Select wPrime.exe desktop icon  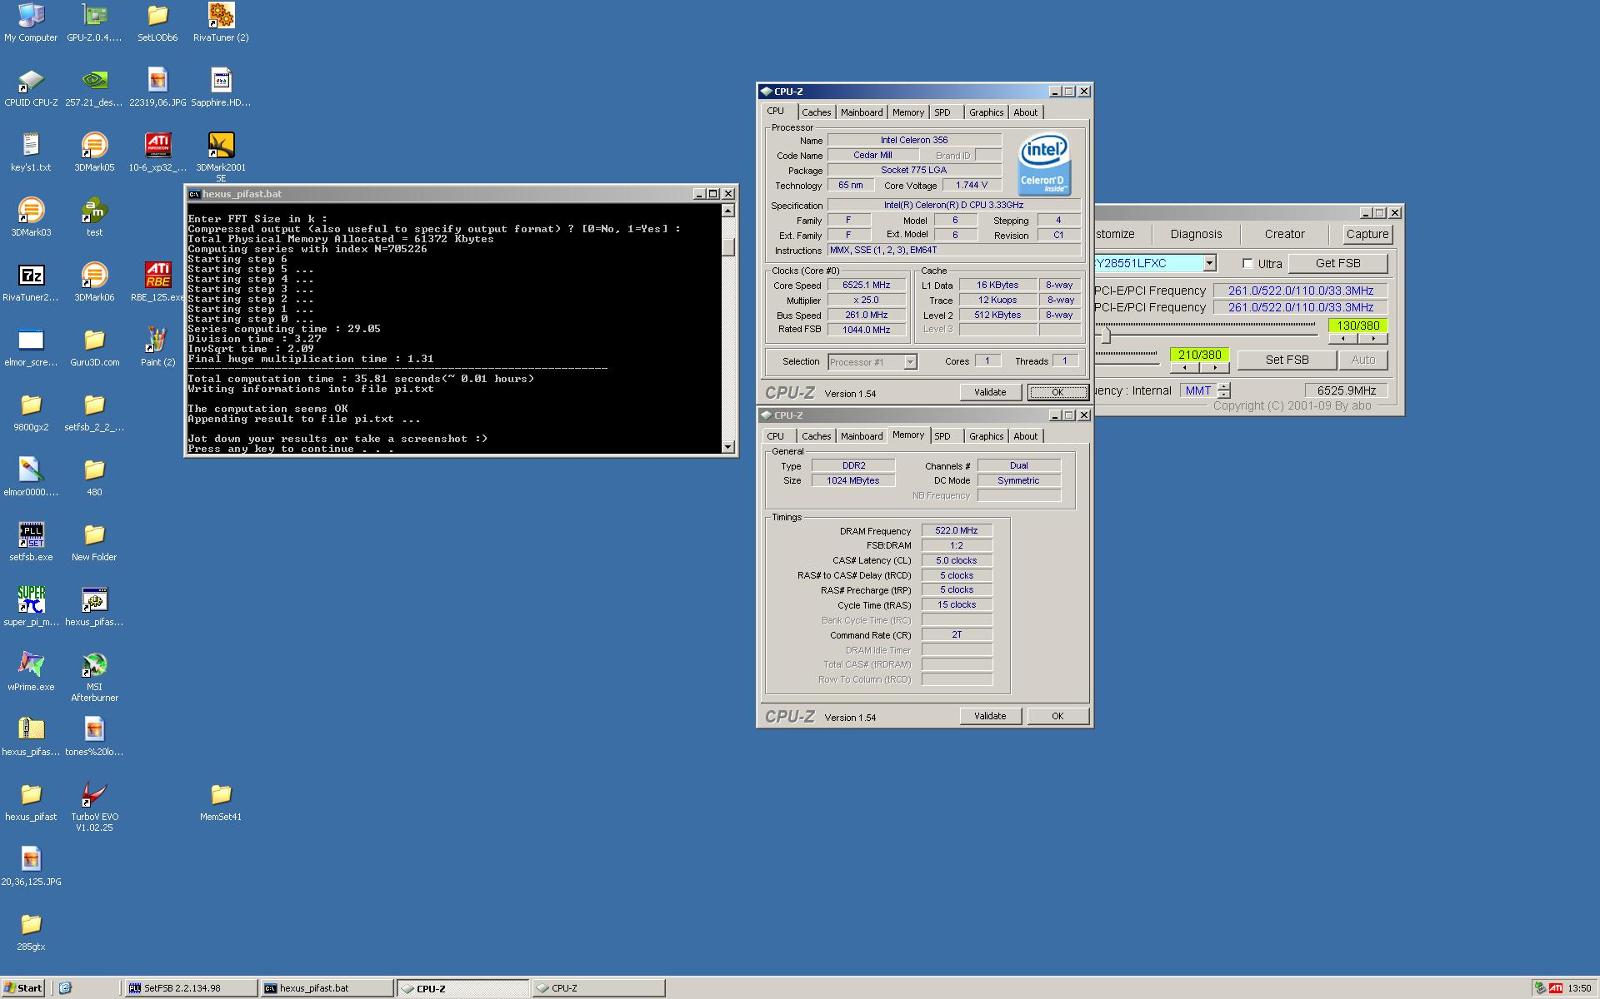coord(31,673)
